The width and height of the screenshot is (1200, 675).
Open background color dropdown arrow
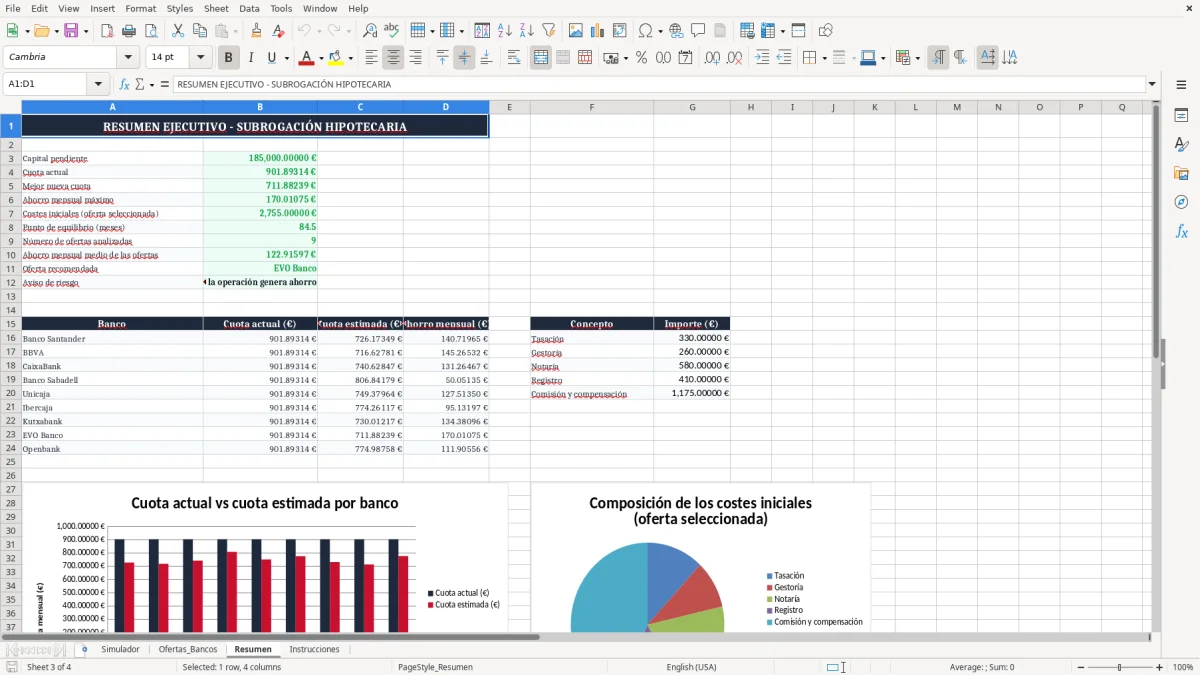point(350,58)
